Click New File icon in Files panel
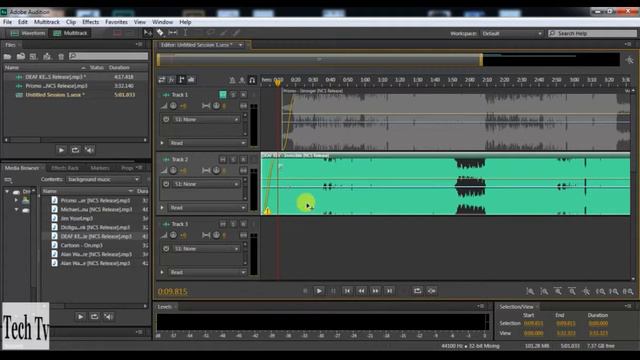Screen dimensions: 640x360 click(x=34, y=56)
